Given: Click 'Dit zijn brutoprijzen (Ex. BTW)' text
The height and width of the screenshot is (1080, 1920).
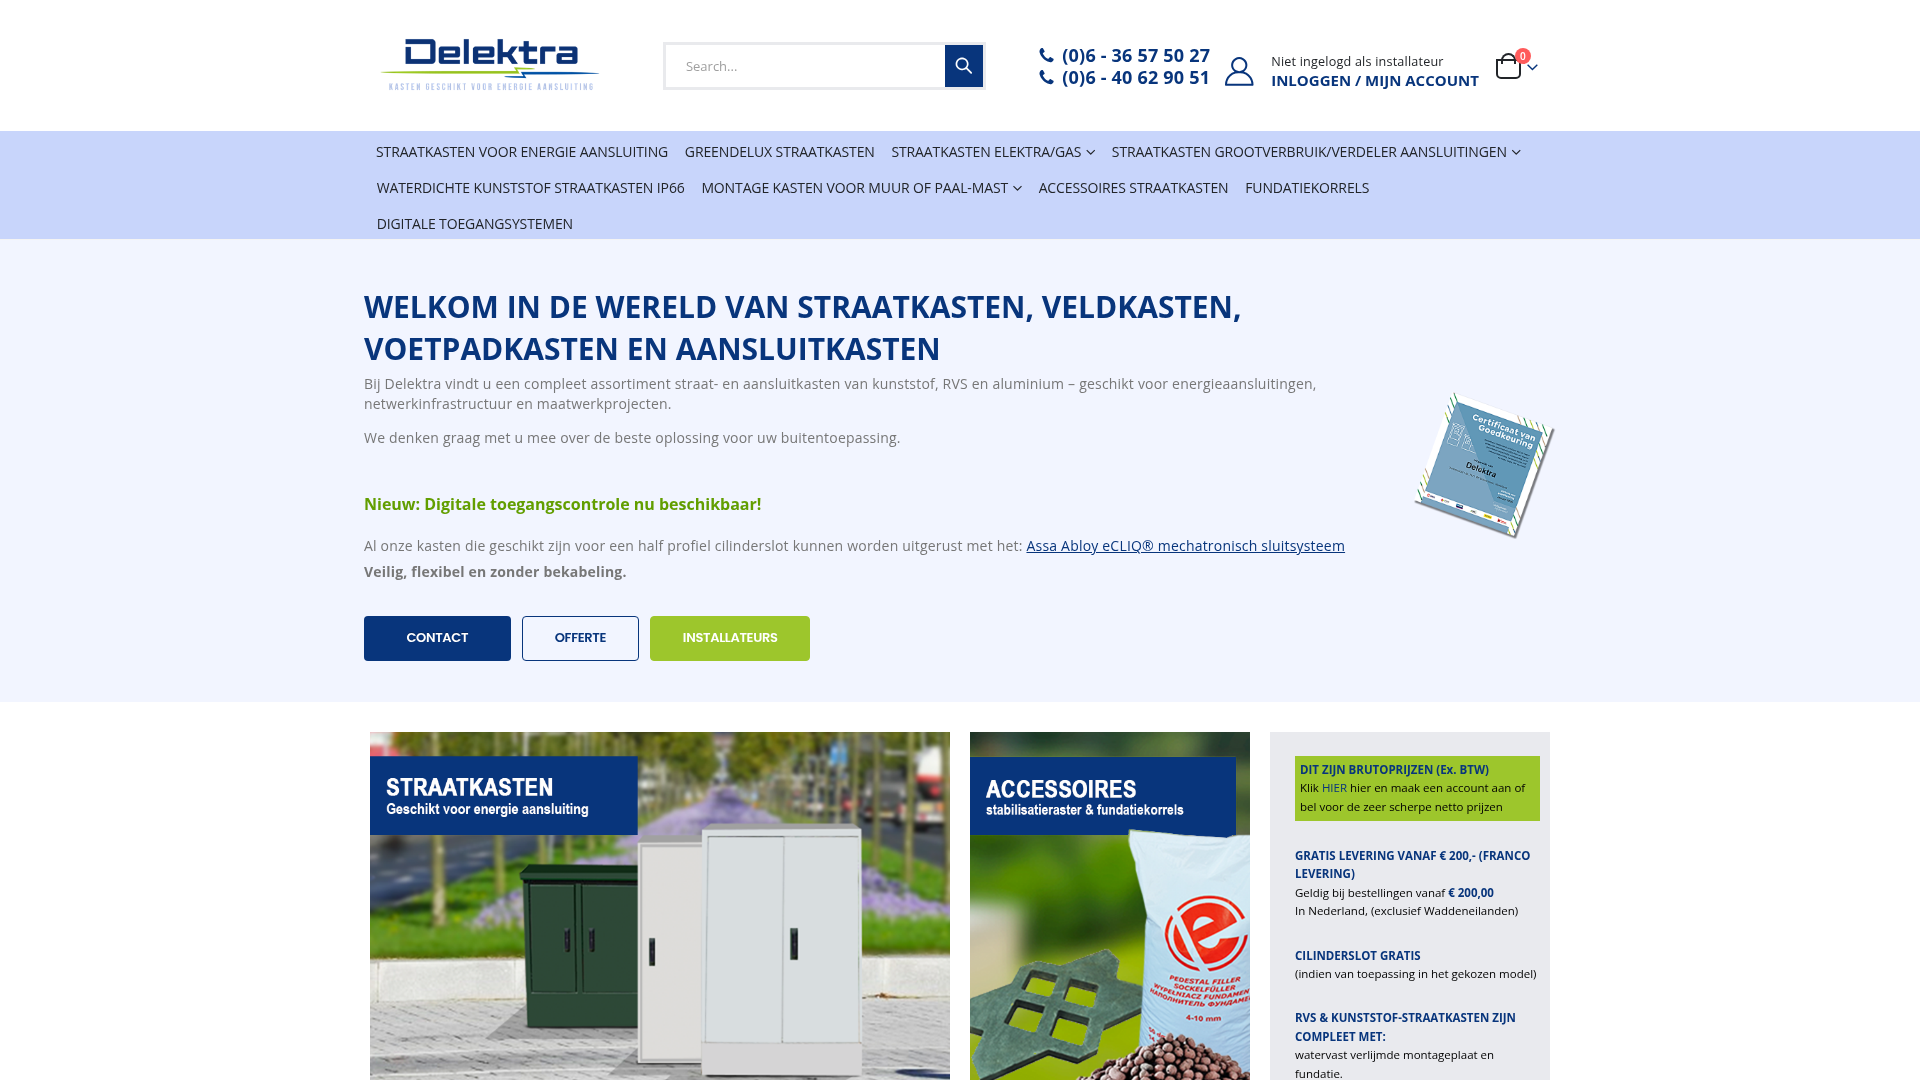Looking at the screenshot, I should coord(1394,770).
